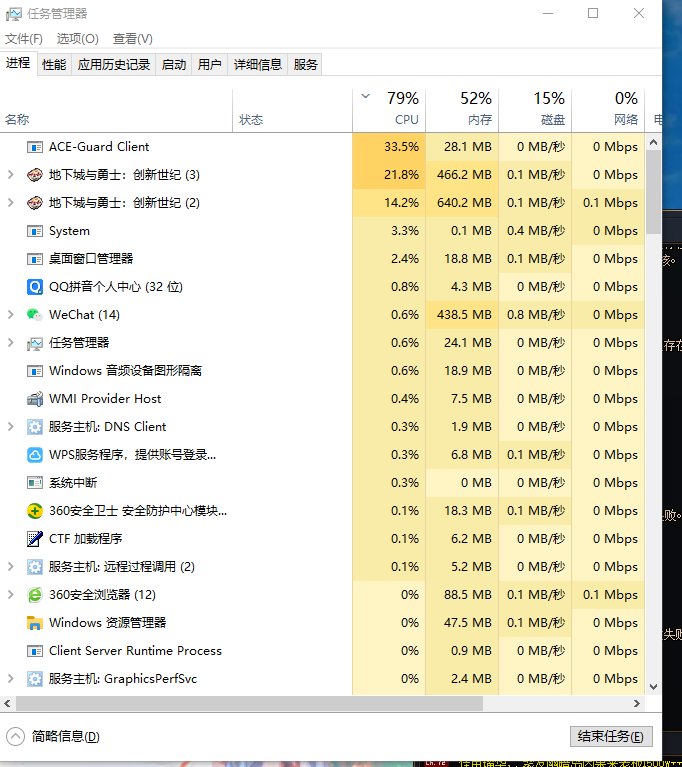Collapse to 简略信息 view using the arrow
682x767 pixels.
[x=15, y=736]
